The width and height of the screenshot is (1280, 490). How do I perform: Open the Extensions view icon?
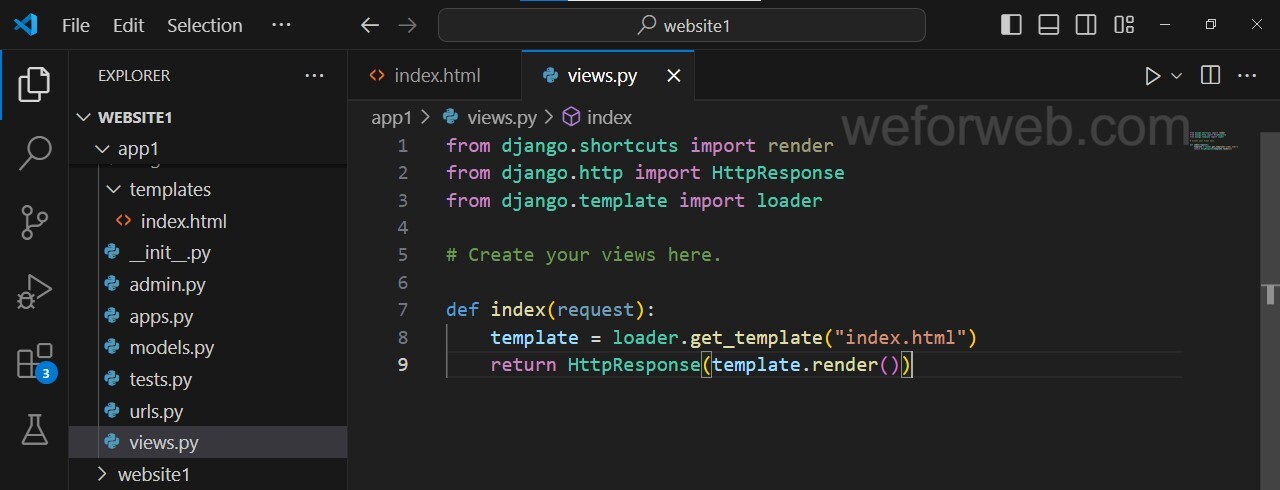pyautogui.click(x=34, y=361)
